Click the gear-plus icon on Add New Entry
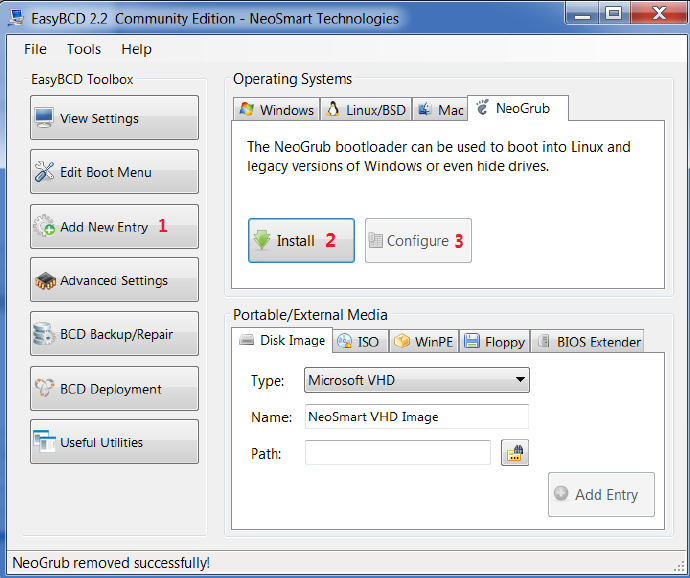 click(44, 226)
